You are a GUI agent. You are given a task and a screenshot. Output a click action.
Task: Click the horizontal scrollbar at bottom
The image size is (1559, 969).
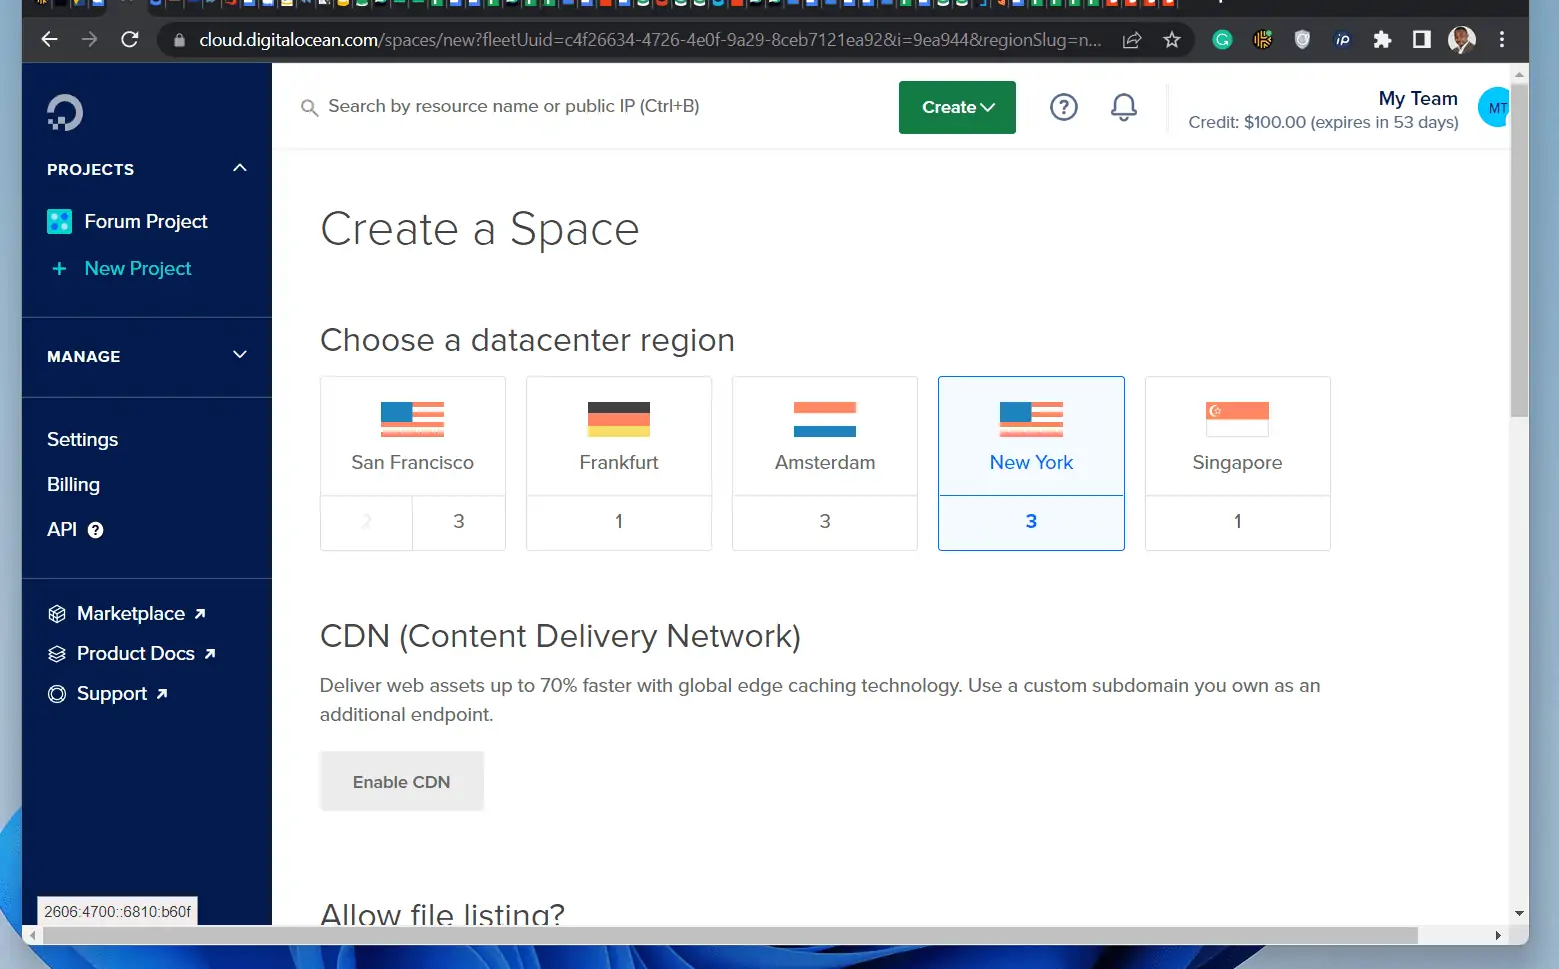pos(730,935)
